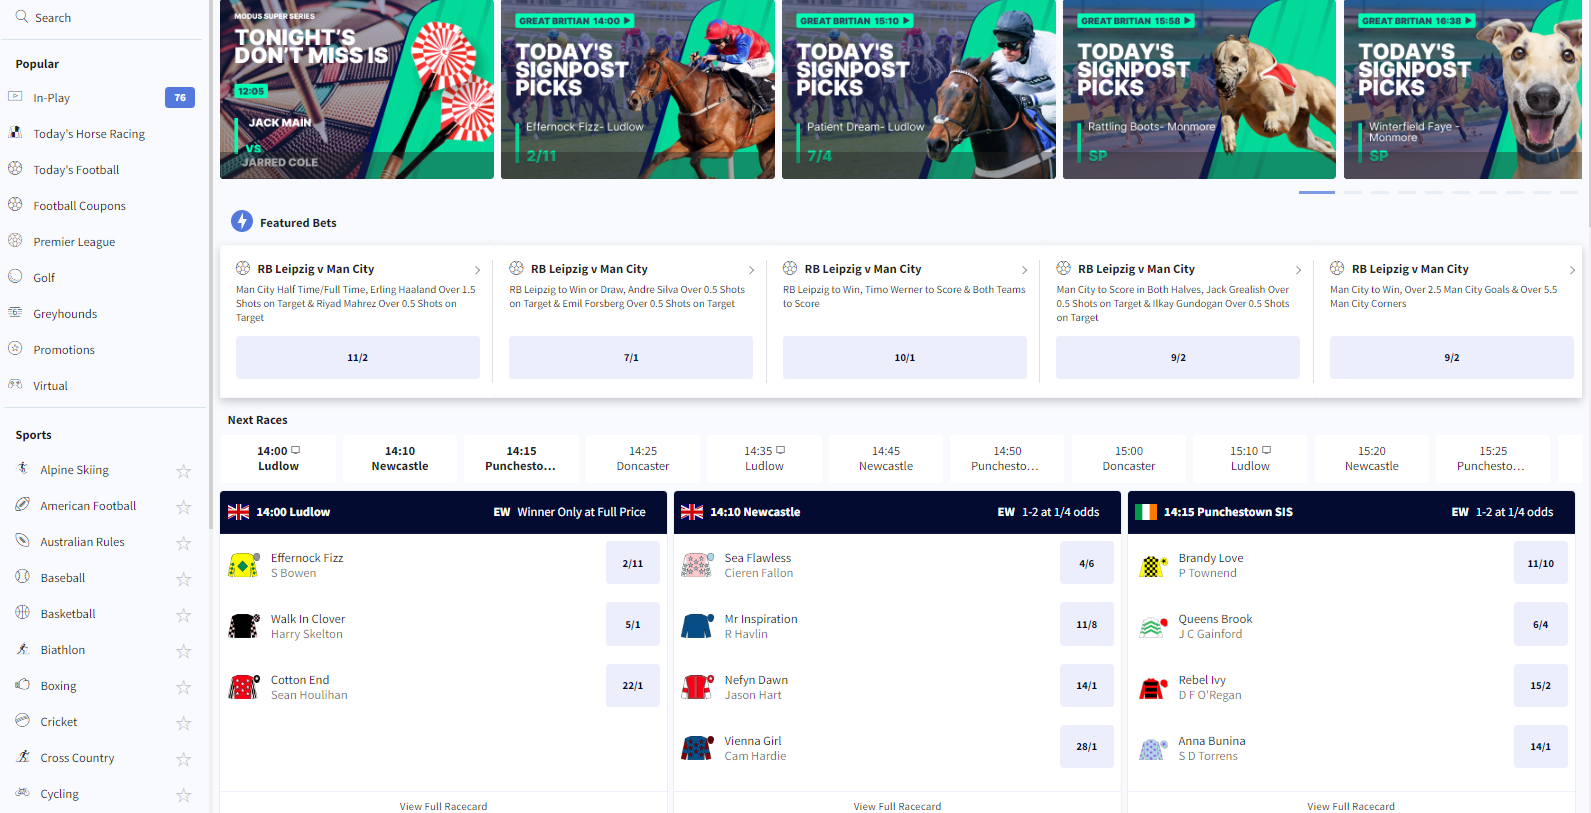Select the Boxing glove icon
This screenshot has width=1591, height=813.
pyautogui.click(x=22, y=685)
